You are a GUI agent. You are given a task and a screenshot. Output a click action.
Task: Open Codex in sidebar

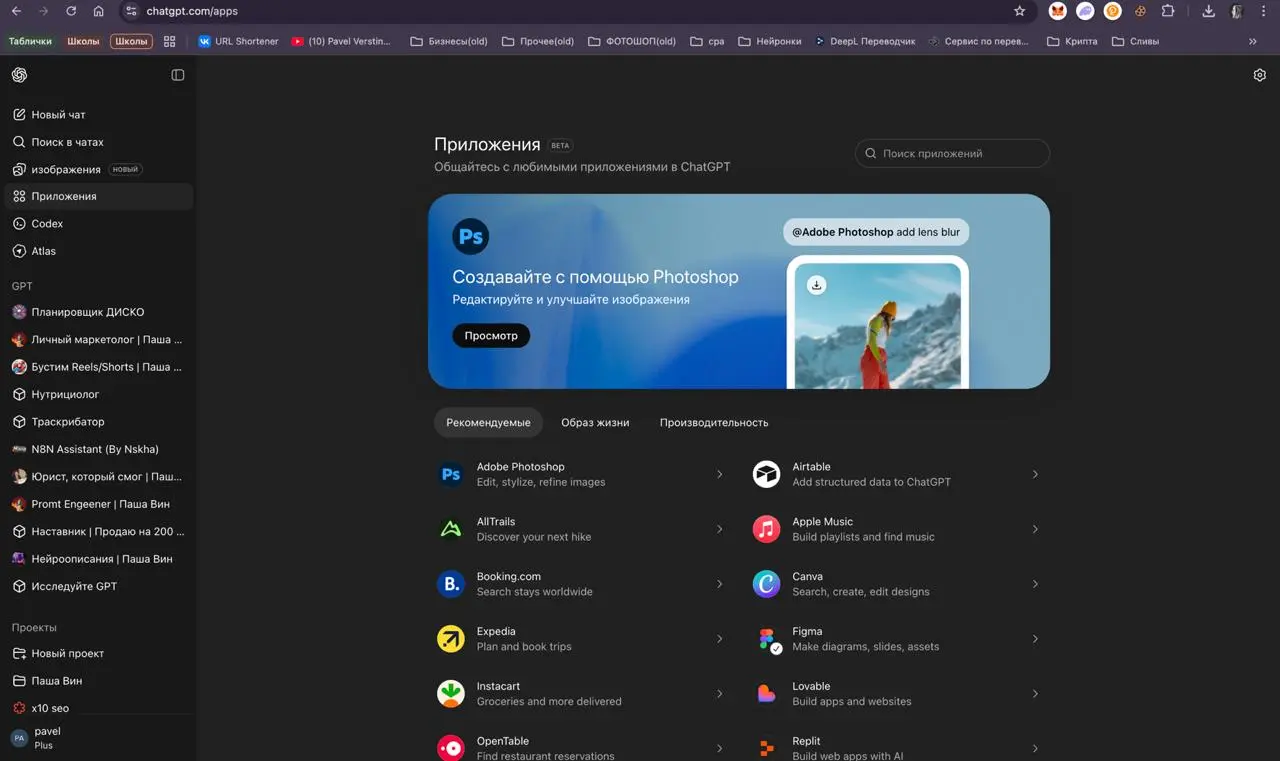(x=98, y=224)
